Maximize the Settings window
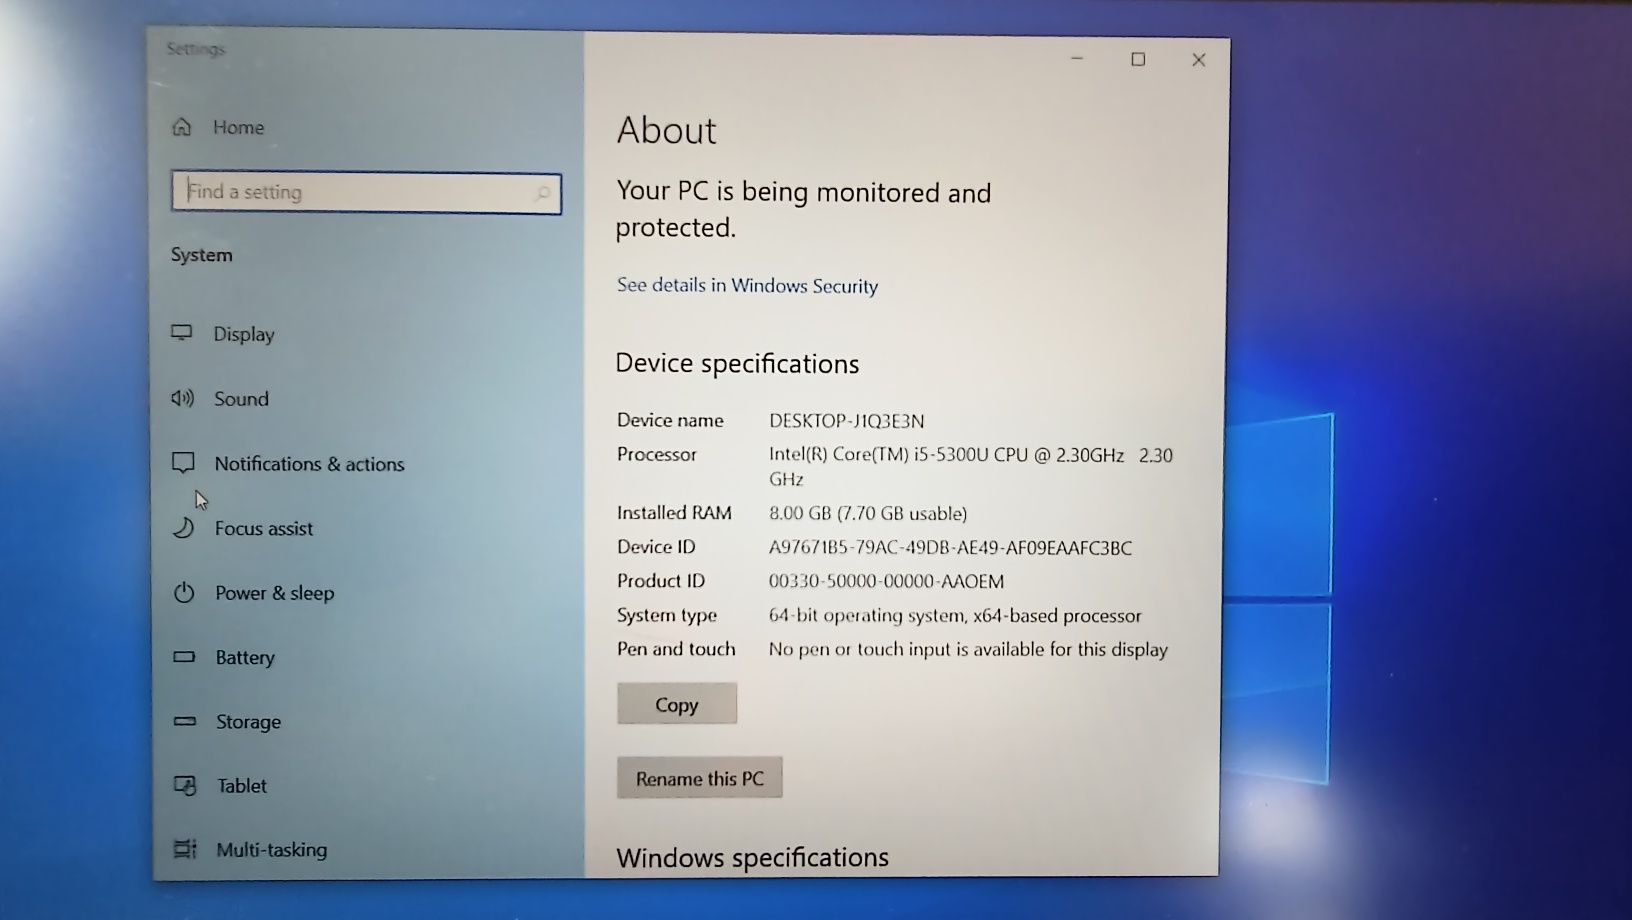 (x=1138, y=60)
